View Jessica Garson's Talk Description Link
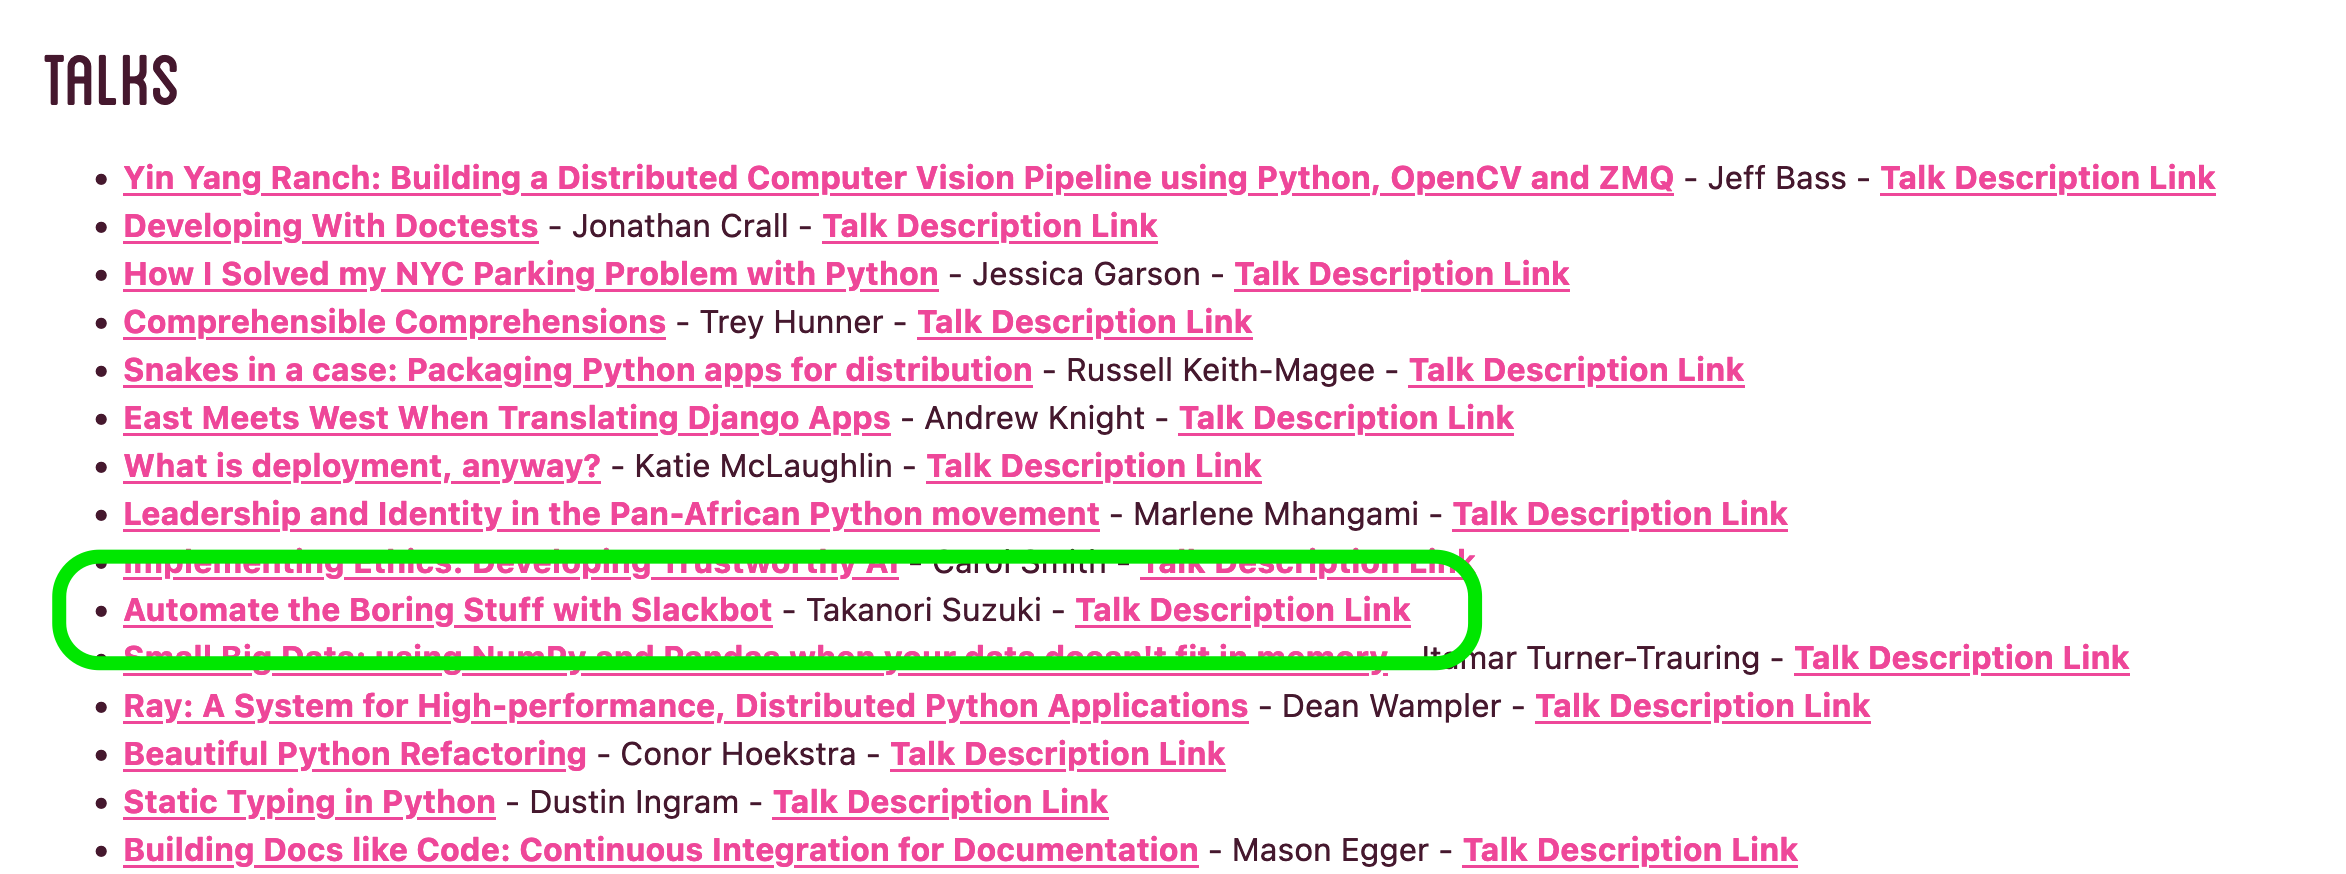 point(1401,274)
